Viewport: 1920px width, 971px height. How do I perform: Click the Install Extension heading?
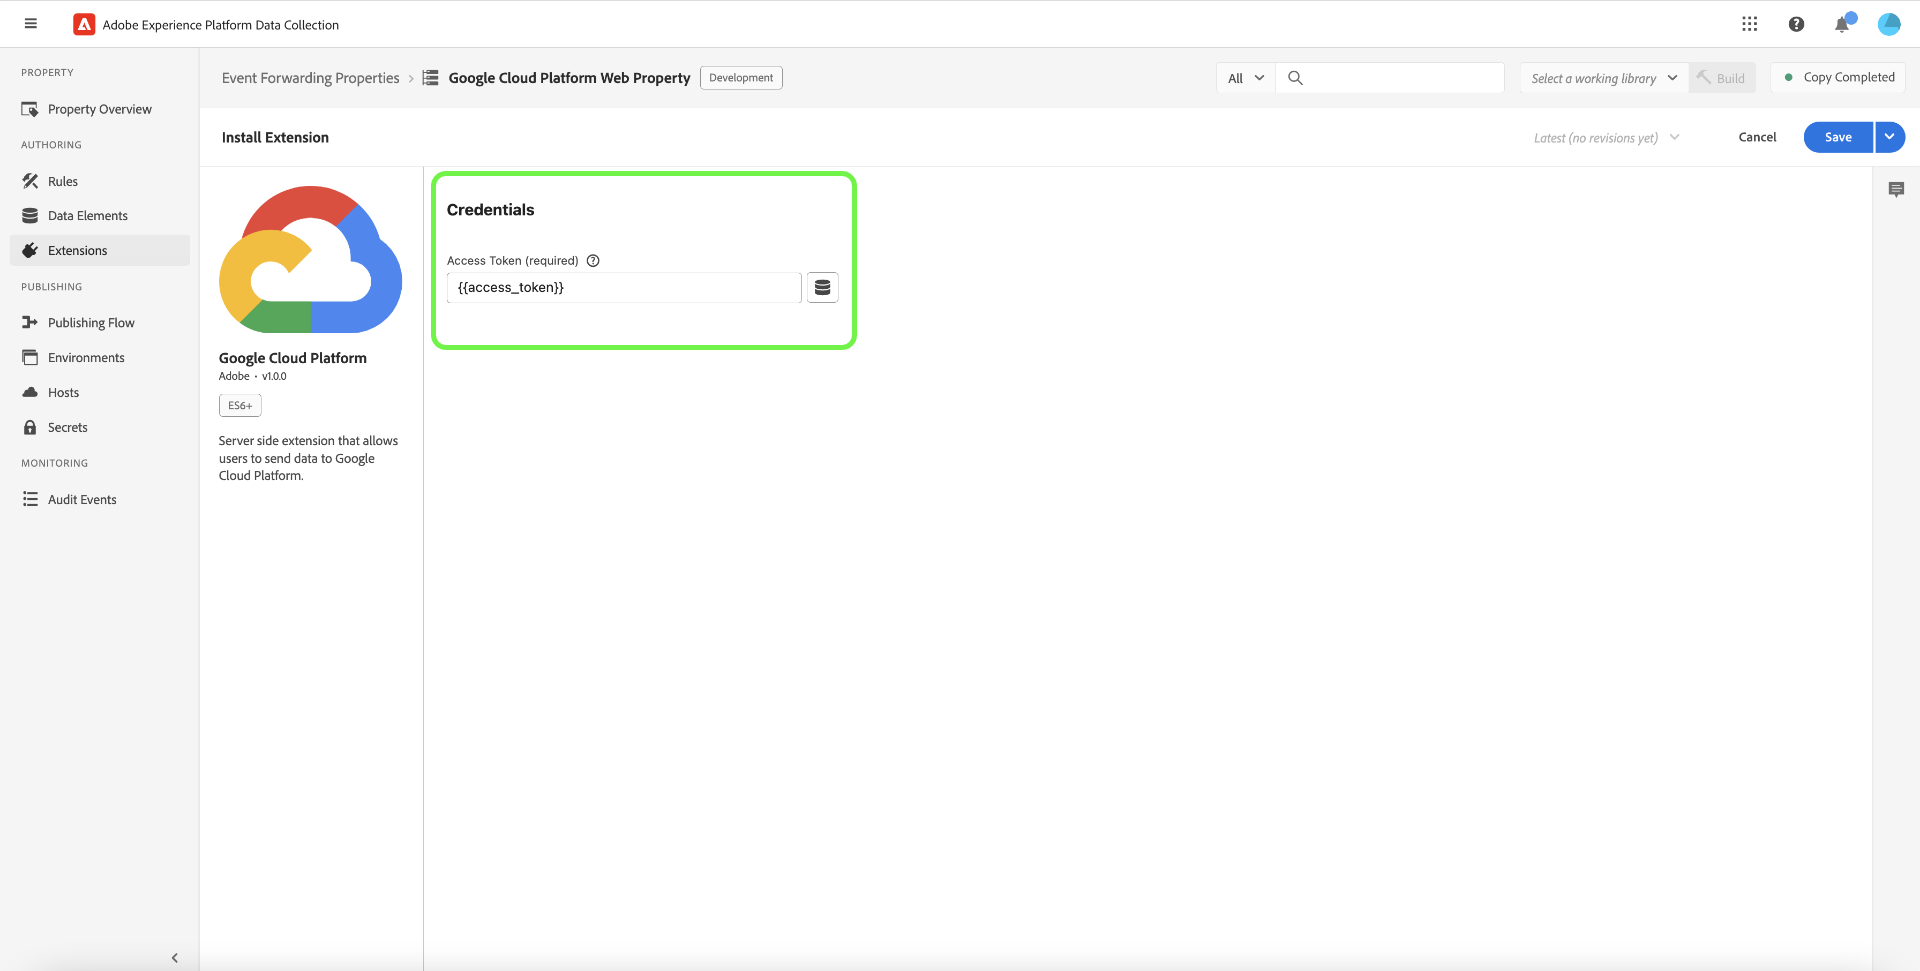click(275, 138)
